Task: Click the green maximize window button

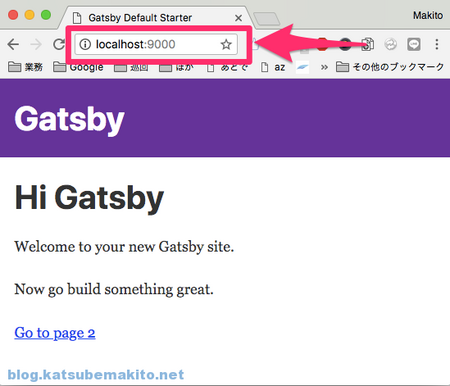Action: click(x=46, y=15)
